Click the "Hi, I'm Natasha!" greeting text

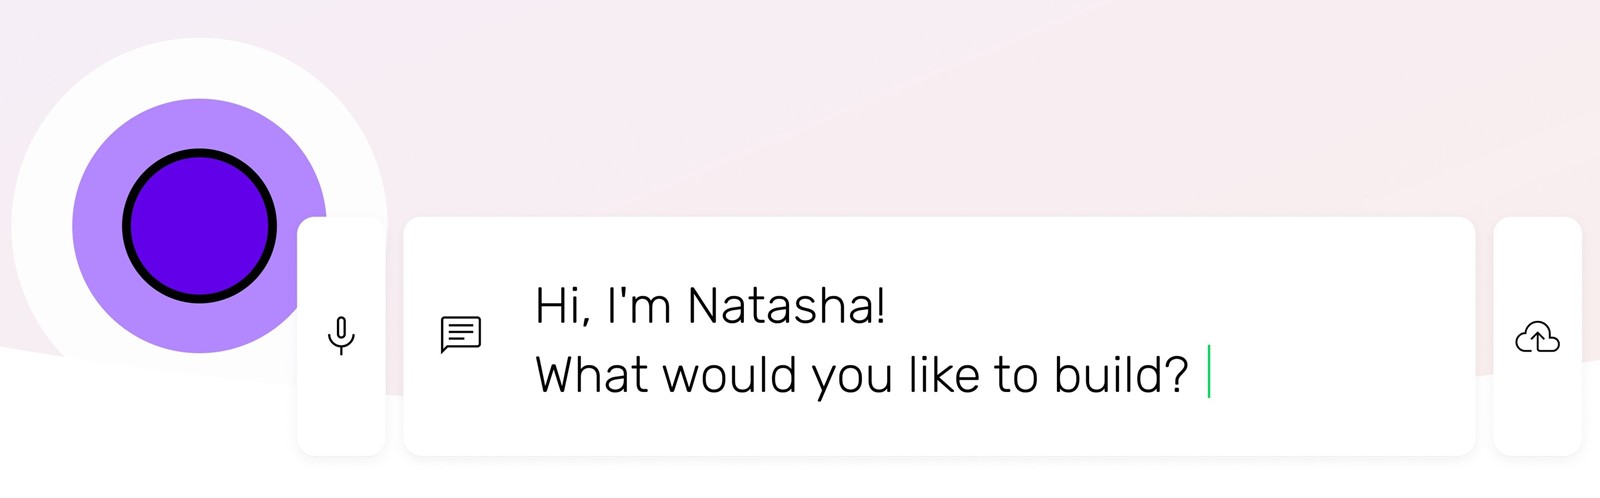tap(710, 305)
